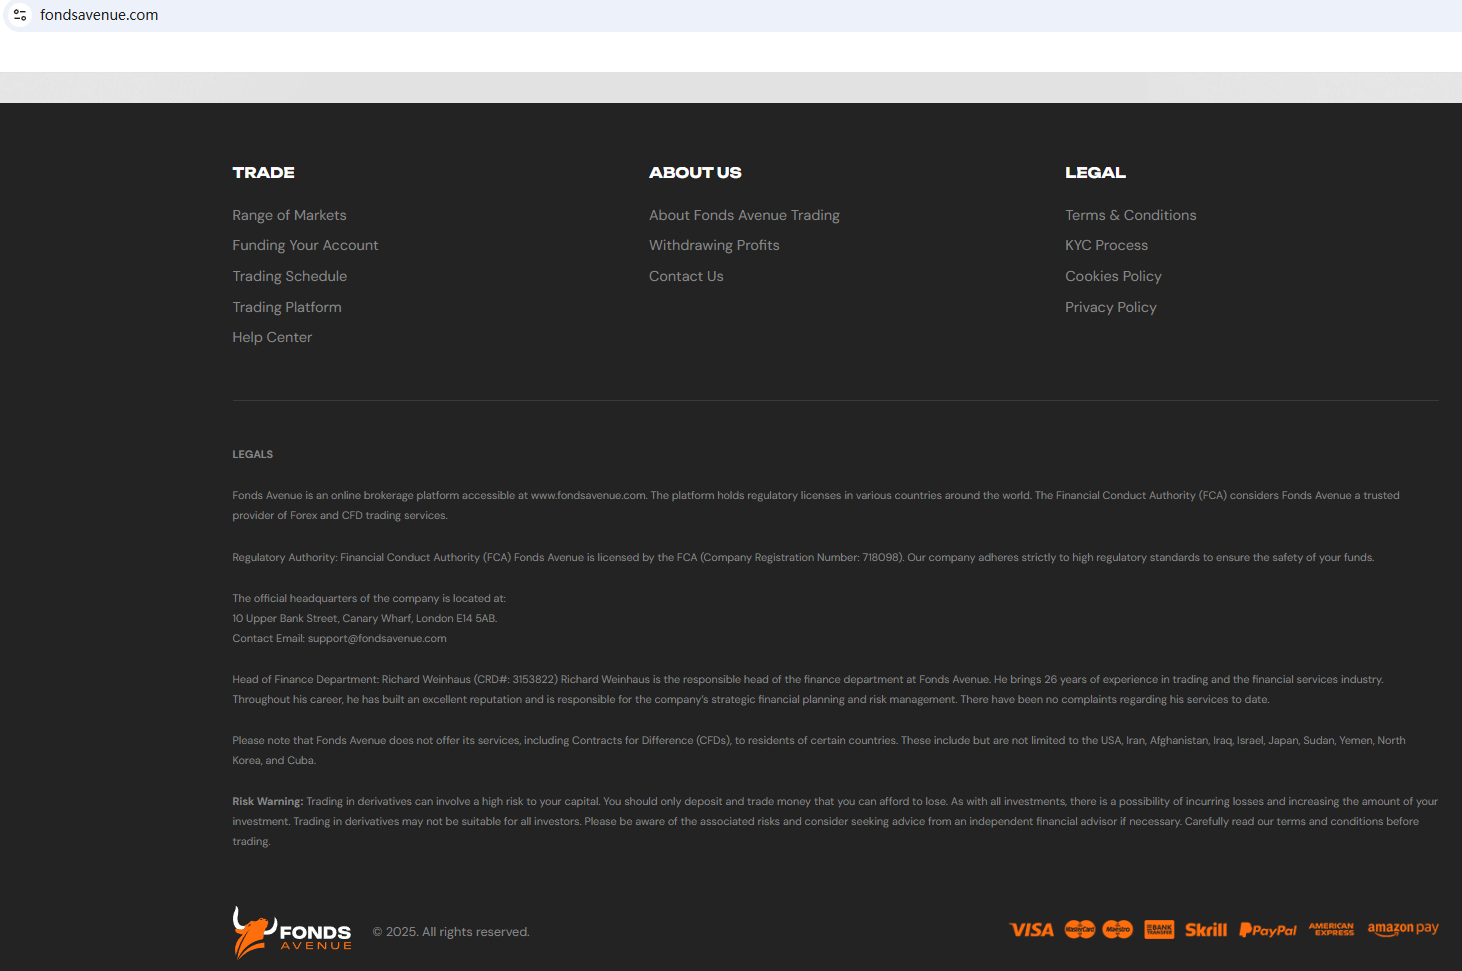The height and width of the screenshot is (971, 1462).
Task: Click the 2025 All rights reserved text
Action: 451,932
